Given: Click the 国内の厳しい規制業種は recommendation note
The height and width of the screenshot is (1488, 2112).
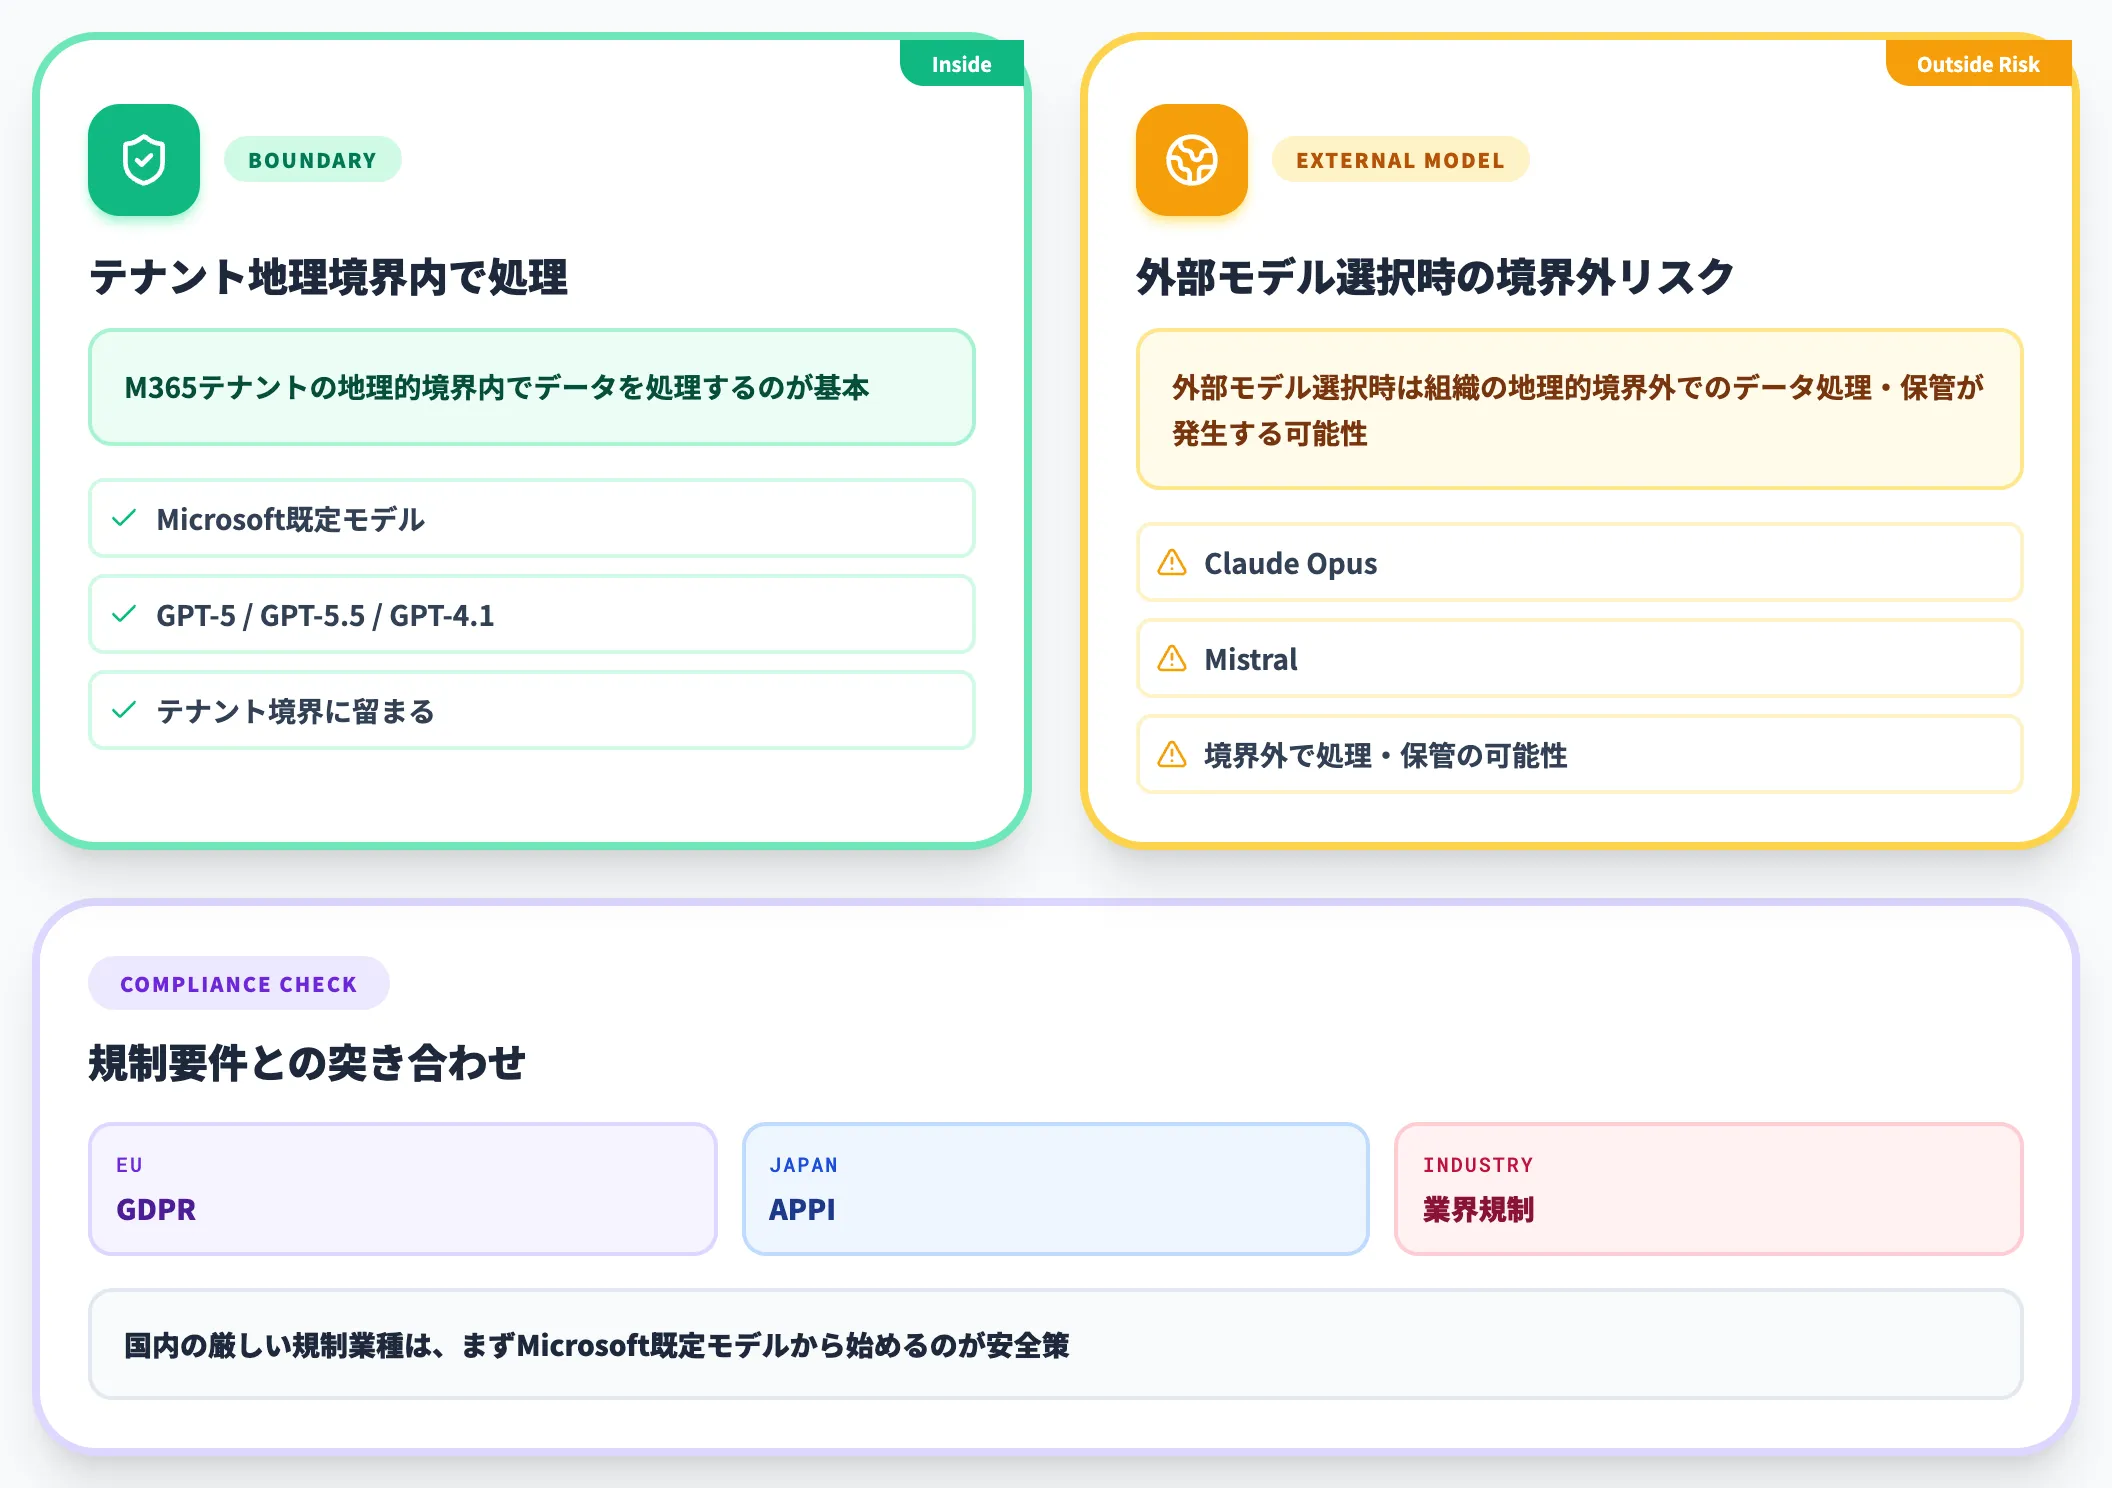Looking at the screenshot, I should pyautogui.click(x=1056, y=1344).
